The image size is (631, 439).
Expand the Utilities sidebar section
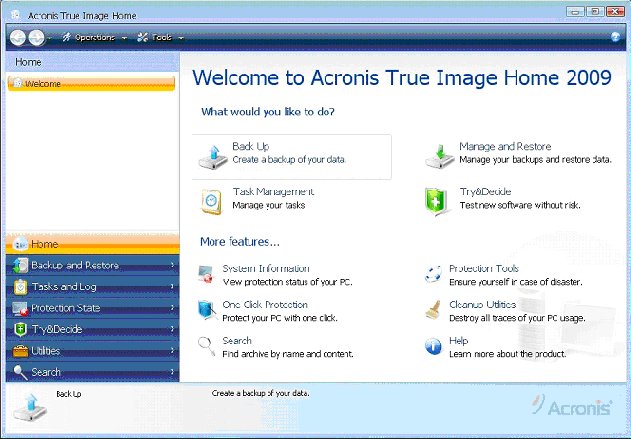point(90,351)
